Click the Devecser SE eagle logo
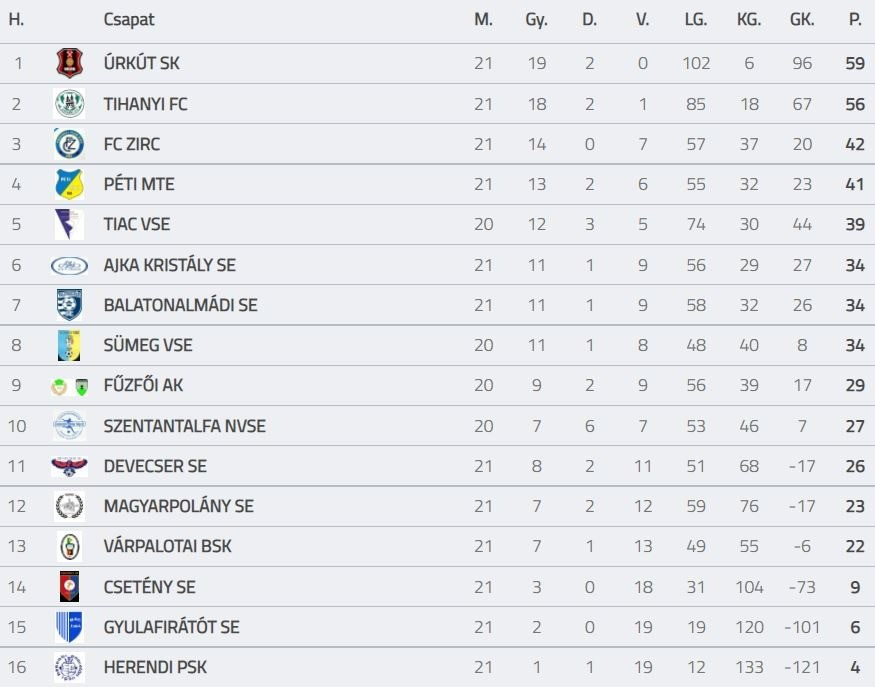 click(x=69, y=466)
